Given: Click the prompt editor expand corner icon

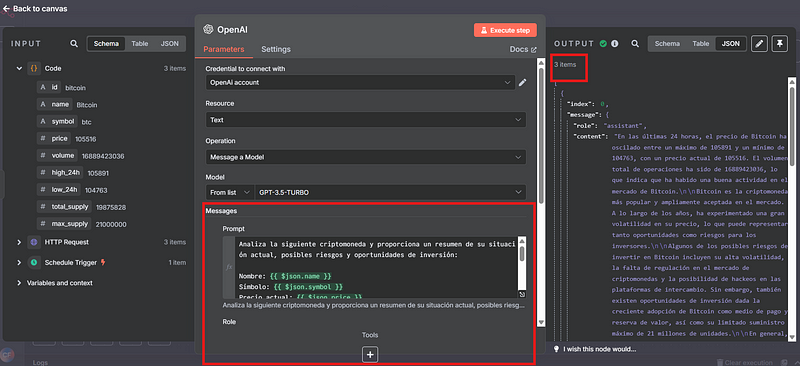Looking at the screenshot, I should pos(522,295).
